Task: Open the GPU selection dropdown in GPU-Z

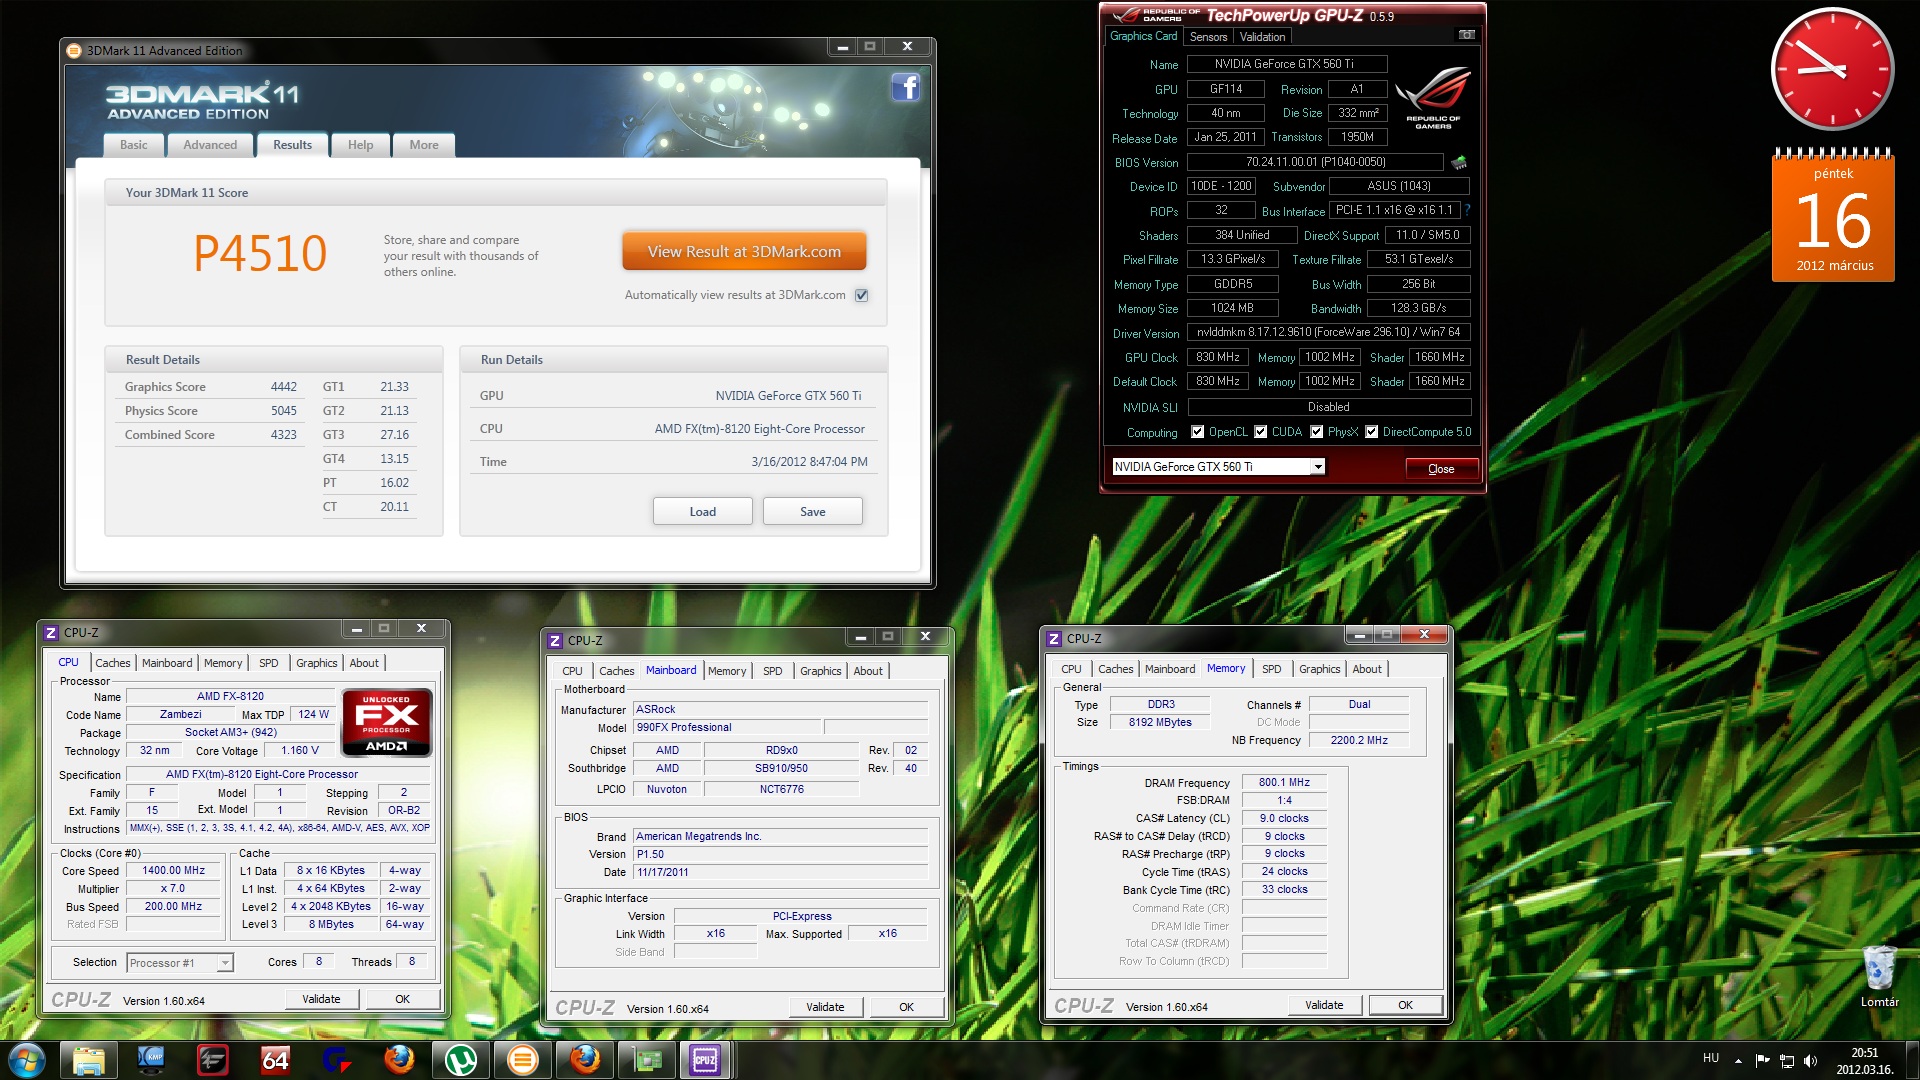Action: 1318,467
